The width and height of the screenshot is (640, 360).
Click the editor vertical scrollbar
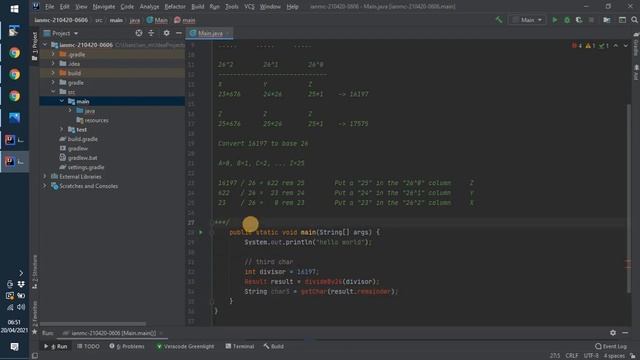click(x=629, y=198)
